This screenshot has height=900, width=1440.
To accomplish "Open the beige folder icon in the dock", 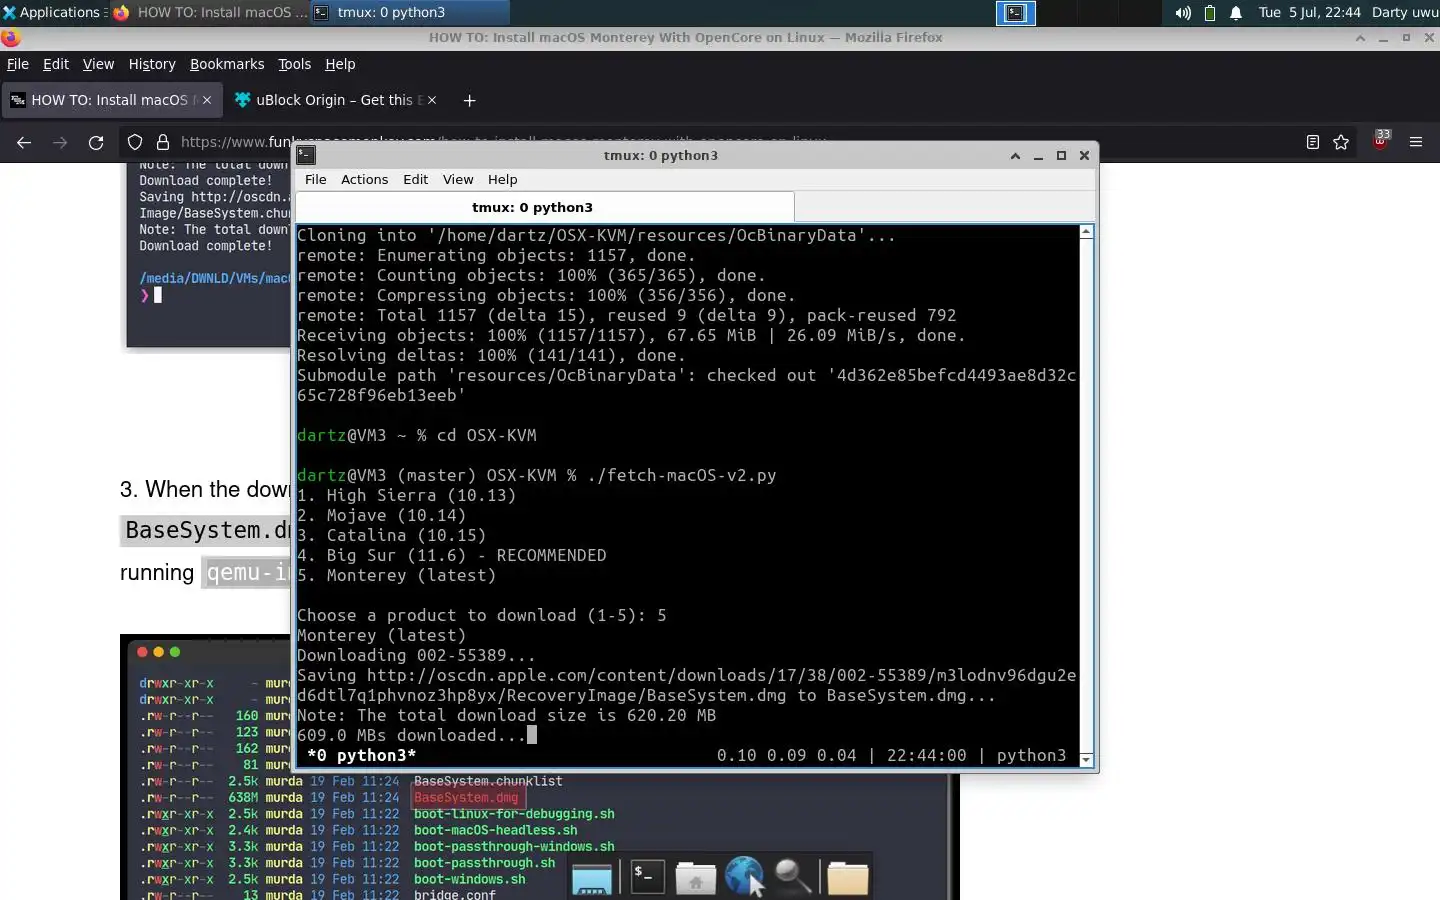I will [x=847, y=877].
